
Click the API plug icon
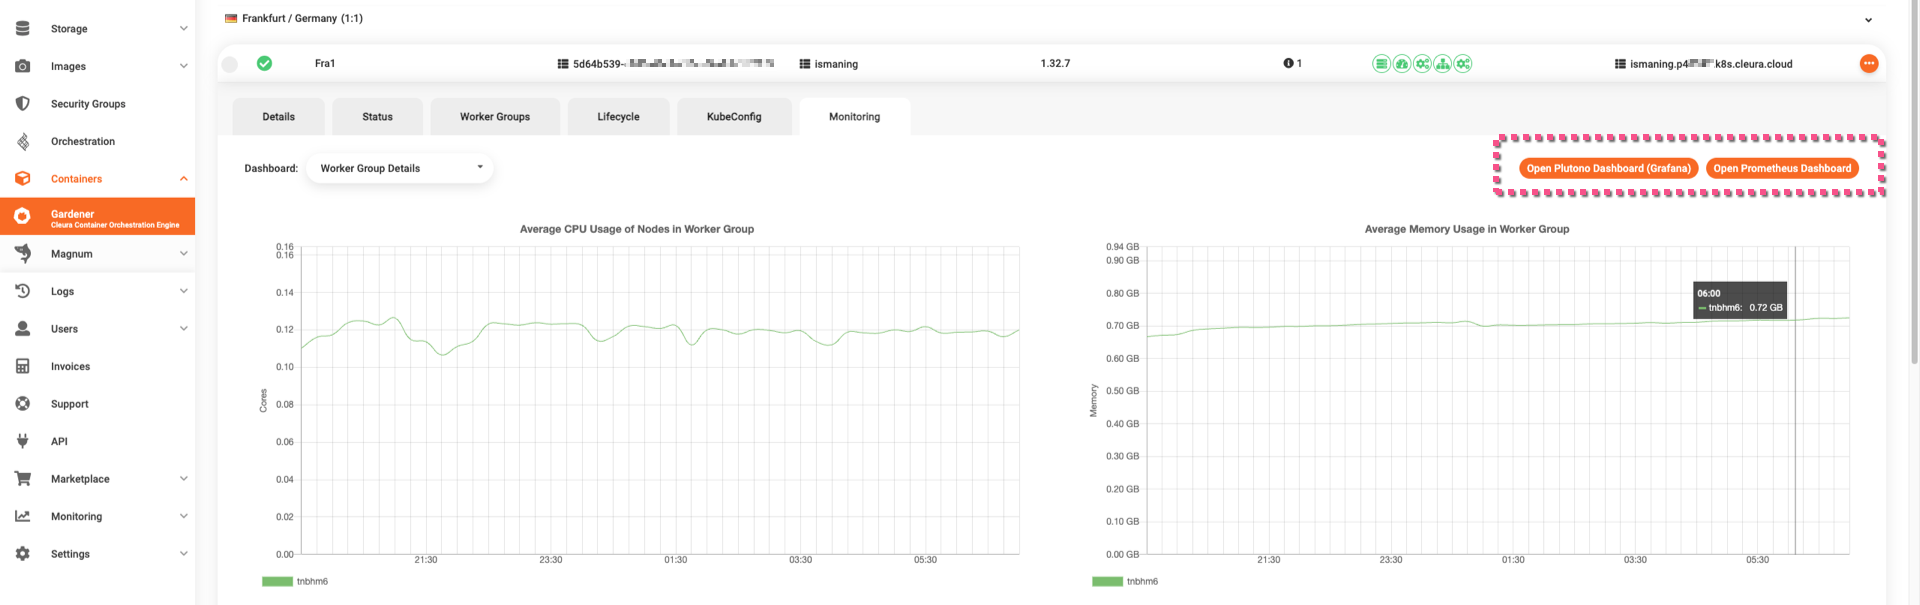click(x=22, y=441)
